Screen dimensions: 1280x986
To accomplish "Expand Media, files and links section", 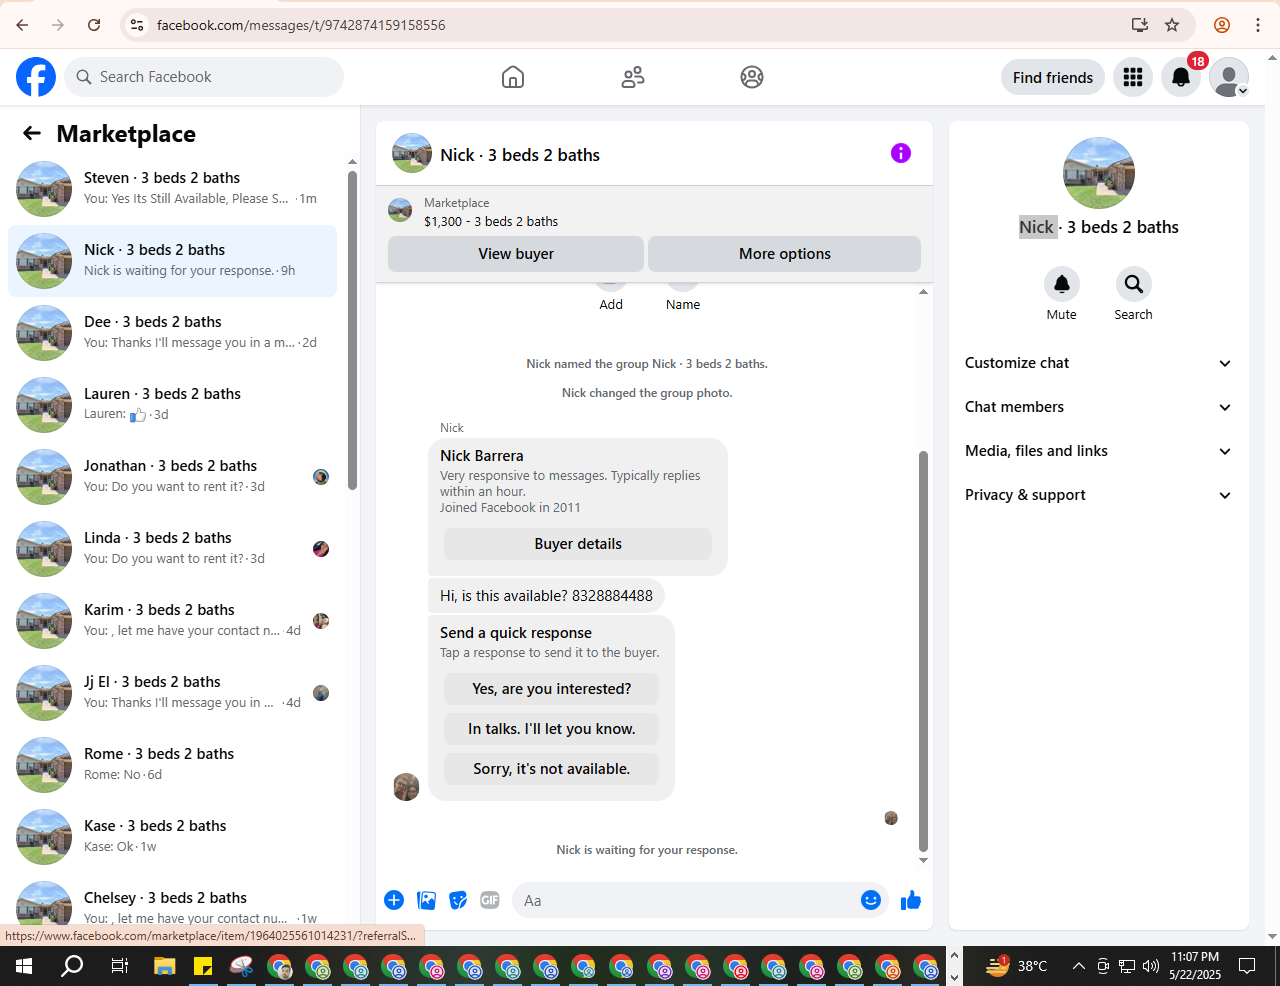I will 1098,451.
